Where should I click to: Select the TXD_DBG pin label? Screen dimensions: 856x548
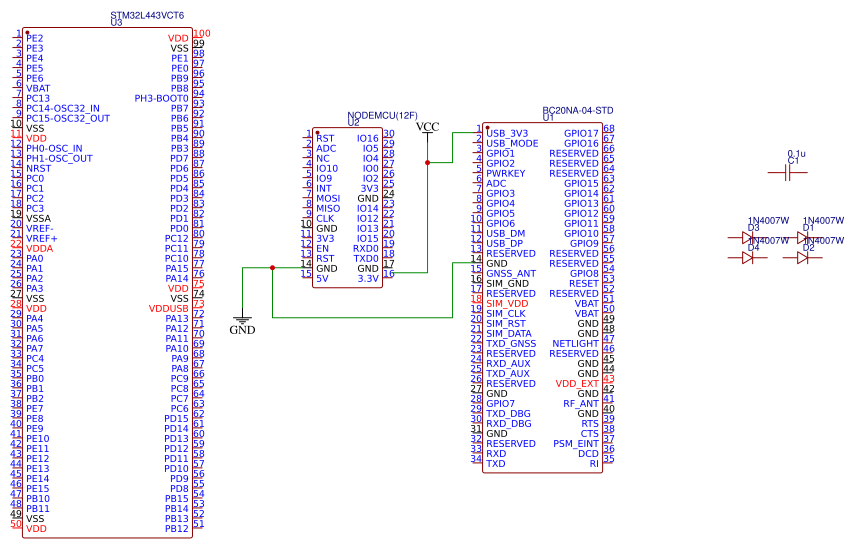click(x=508, y=413)
